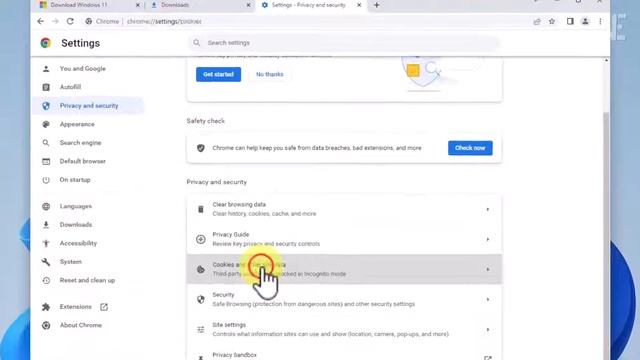Expand the Security row arrow

point(488,300)
